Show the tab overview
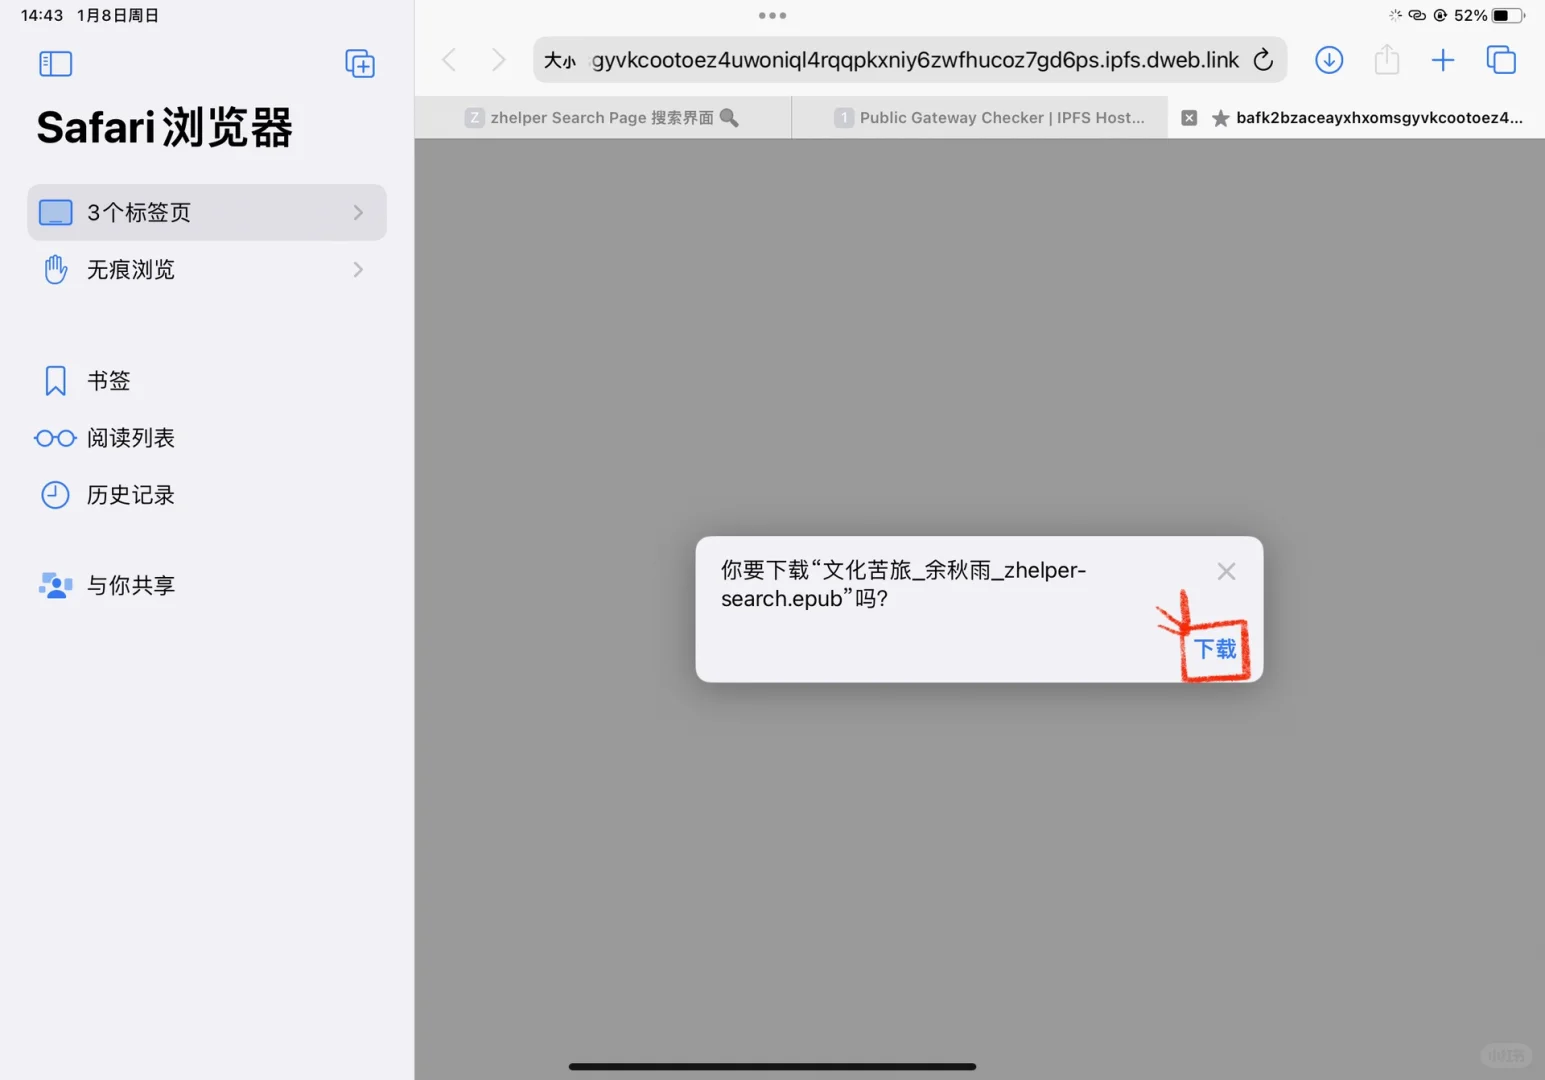This screenshot has height=1080, width=1545. 1501,60
